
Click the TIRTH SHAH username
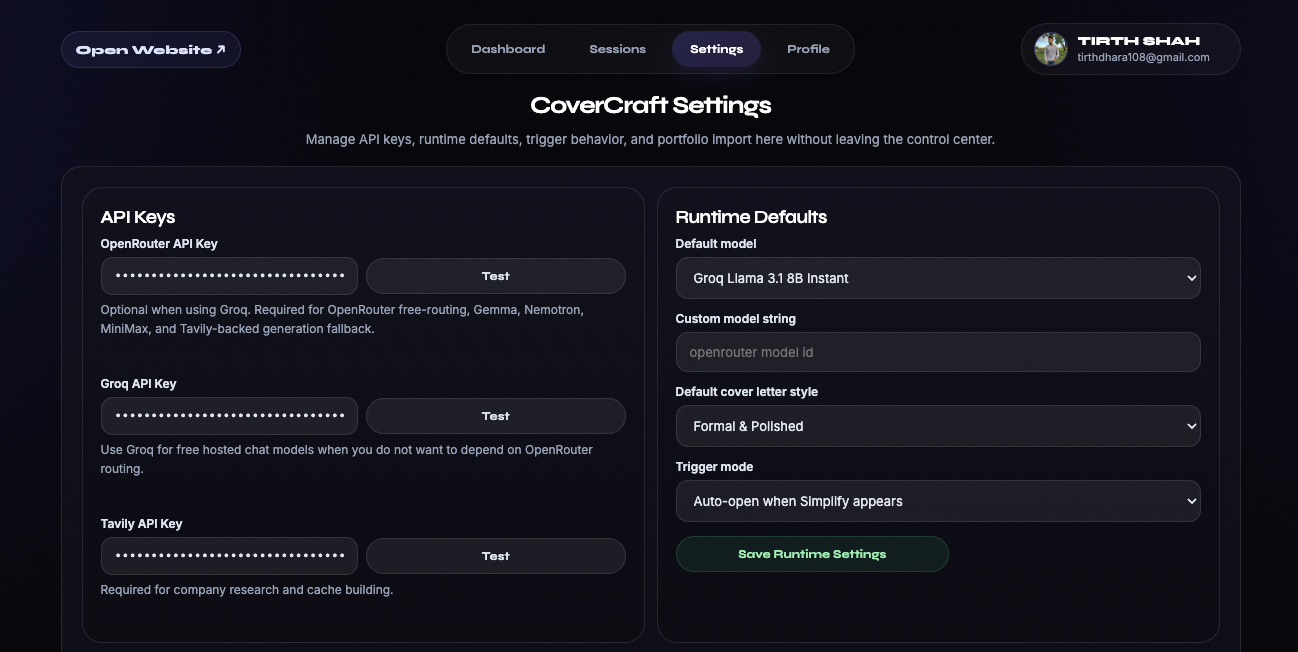point(1140,40)
